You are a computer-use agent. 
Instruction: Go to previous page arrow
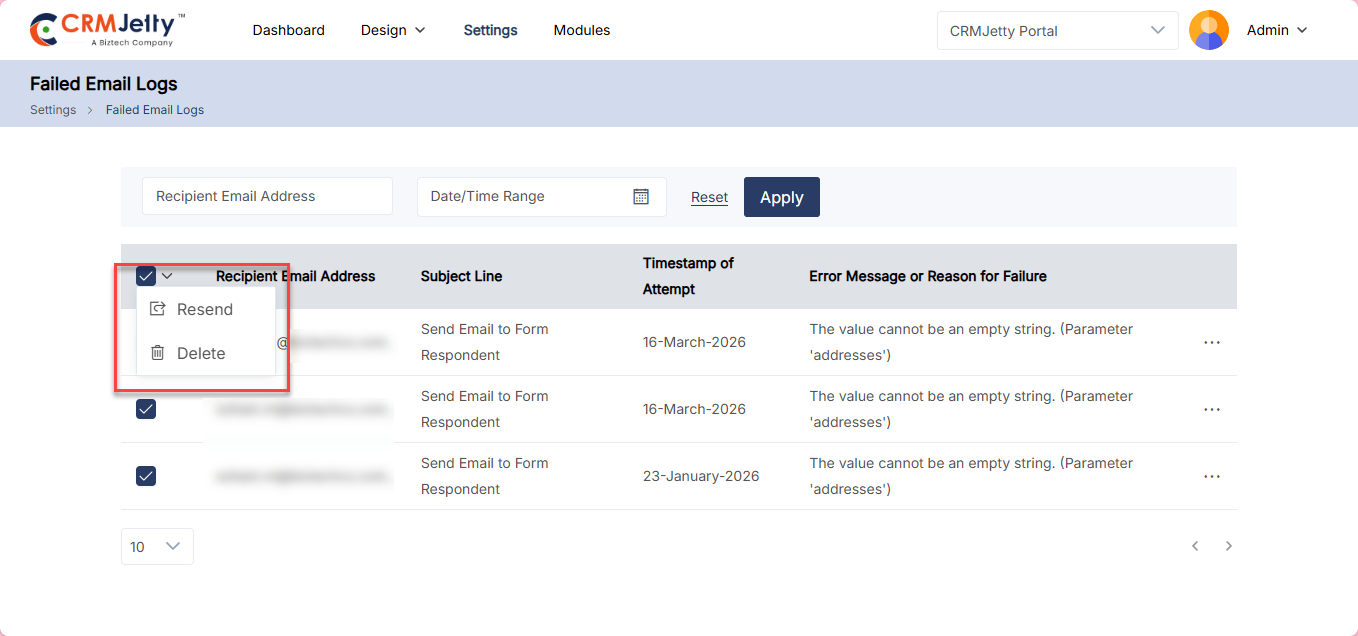tap(1195, 546)
